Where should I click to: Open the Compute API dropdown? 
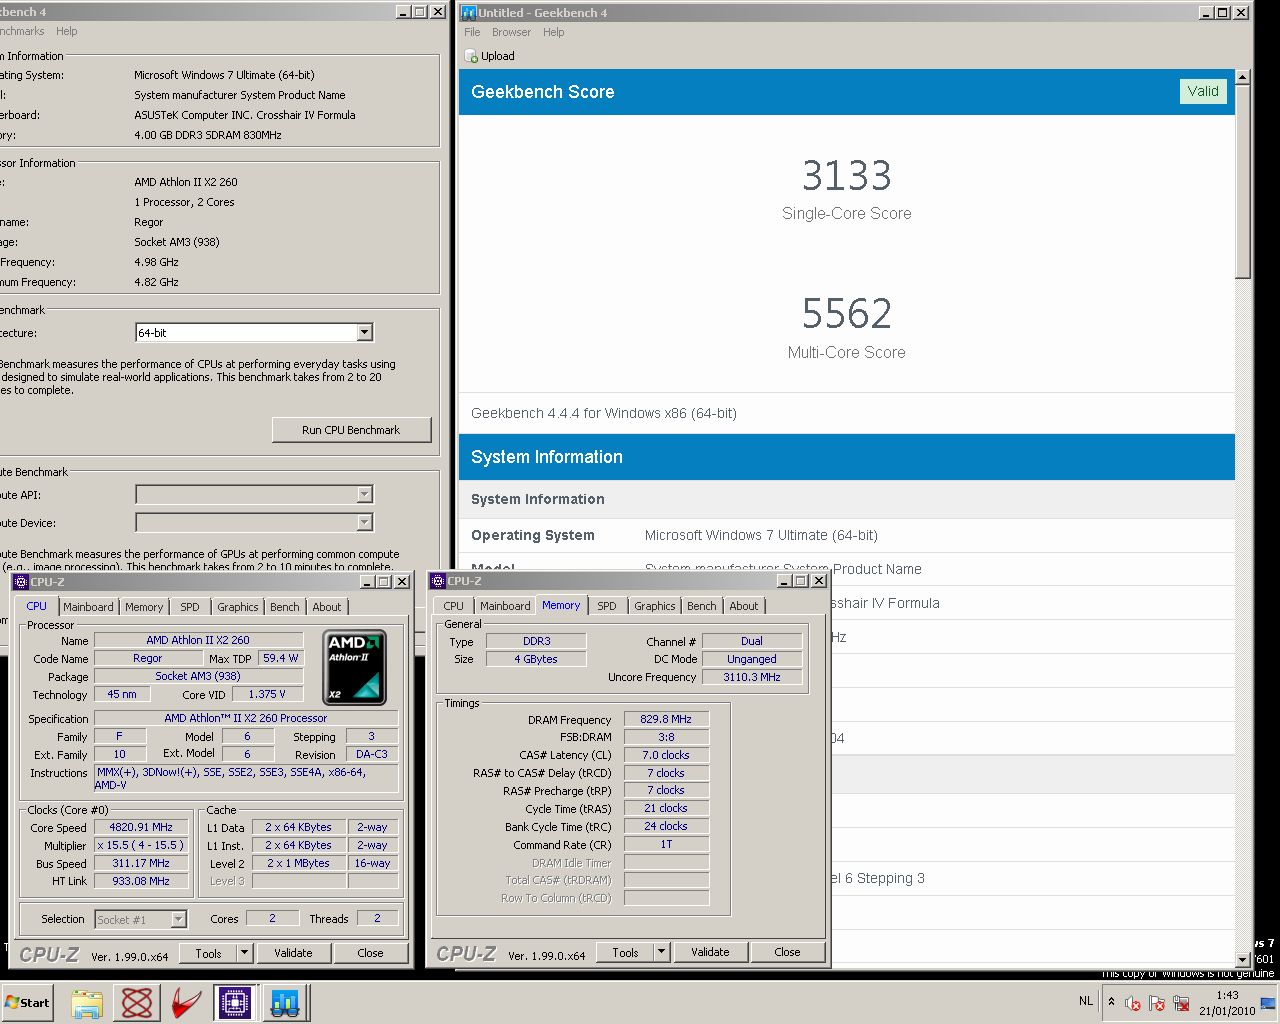[364, 494]
